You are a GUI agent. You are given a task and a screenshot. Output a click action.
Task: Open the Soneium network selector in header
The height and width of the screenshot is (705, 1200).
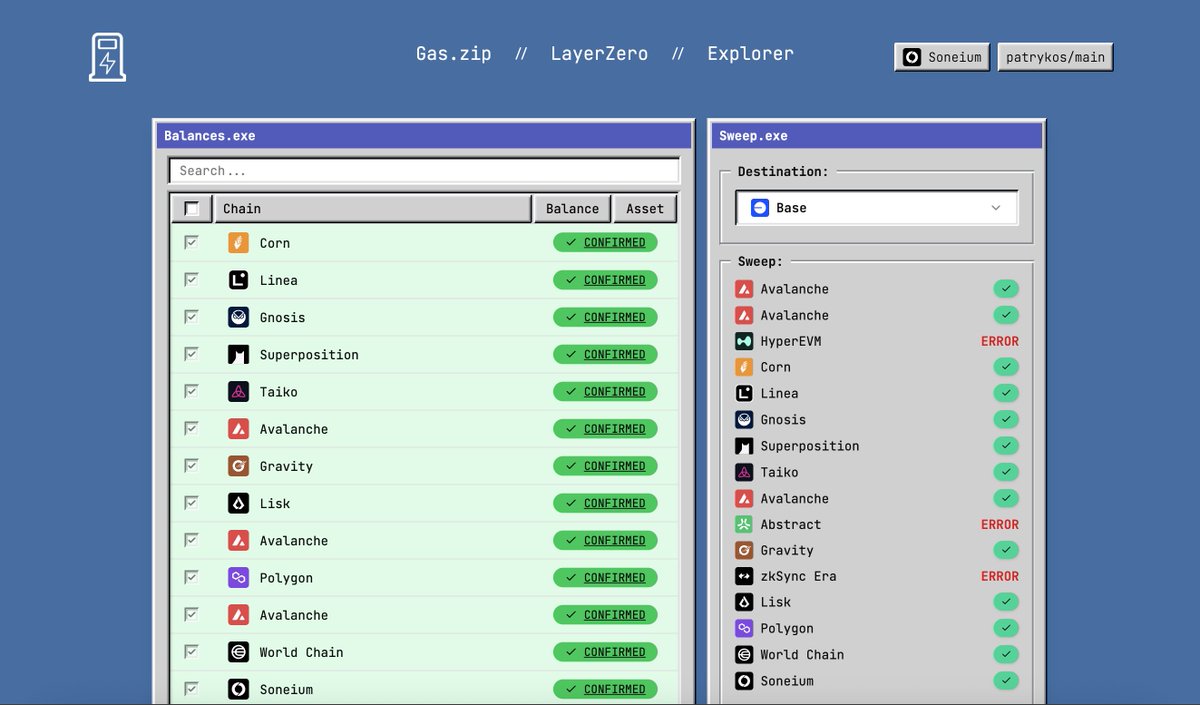pyautogui.click(x=942, y=57)
